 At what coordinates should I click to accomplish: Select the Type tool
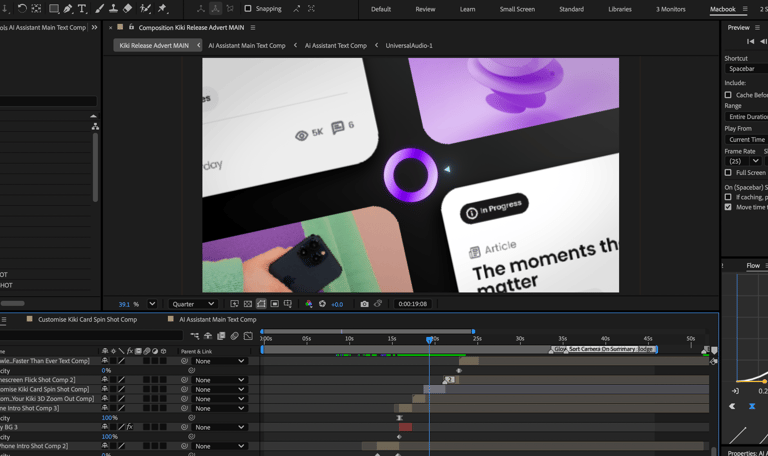click(82, 8)
